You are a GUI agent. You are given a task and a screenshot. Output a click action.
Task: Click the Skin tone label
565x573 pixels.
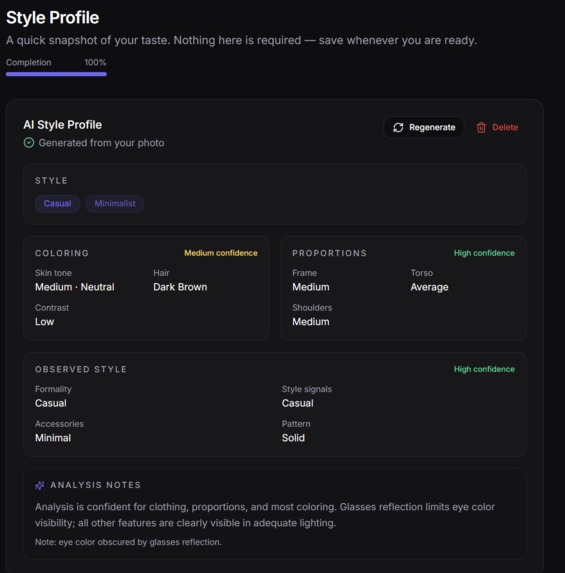point(53,273)
